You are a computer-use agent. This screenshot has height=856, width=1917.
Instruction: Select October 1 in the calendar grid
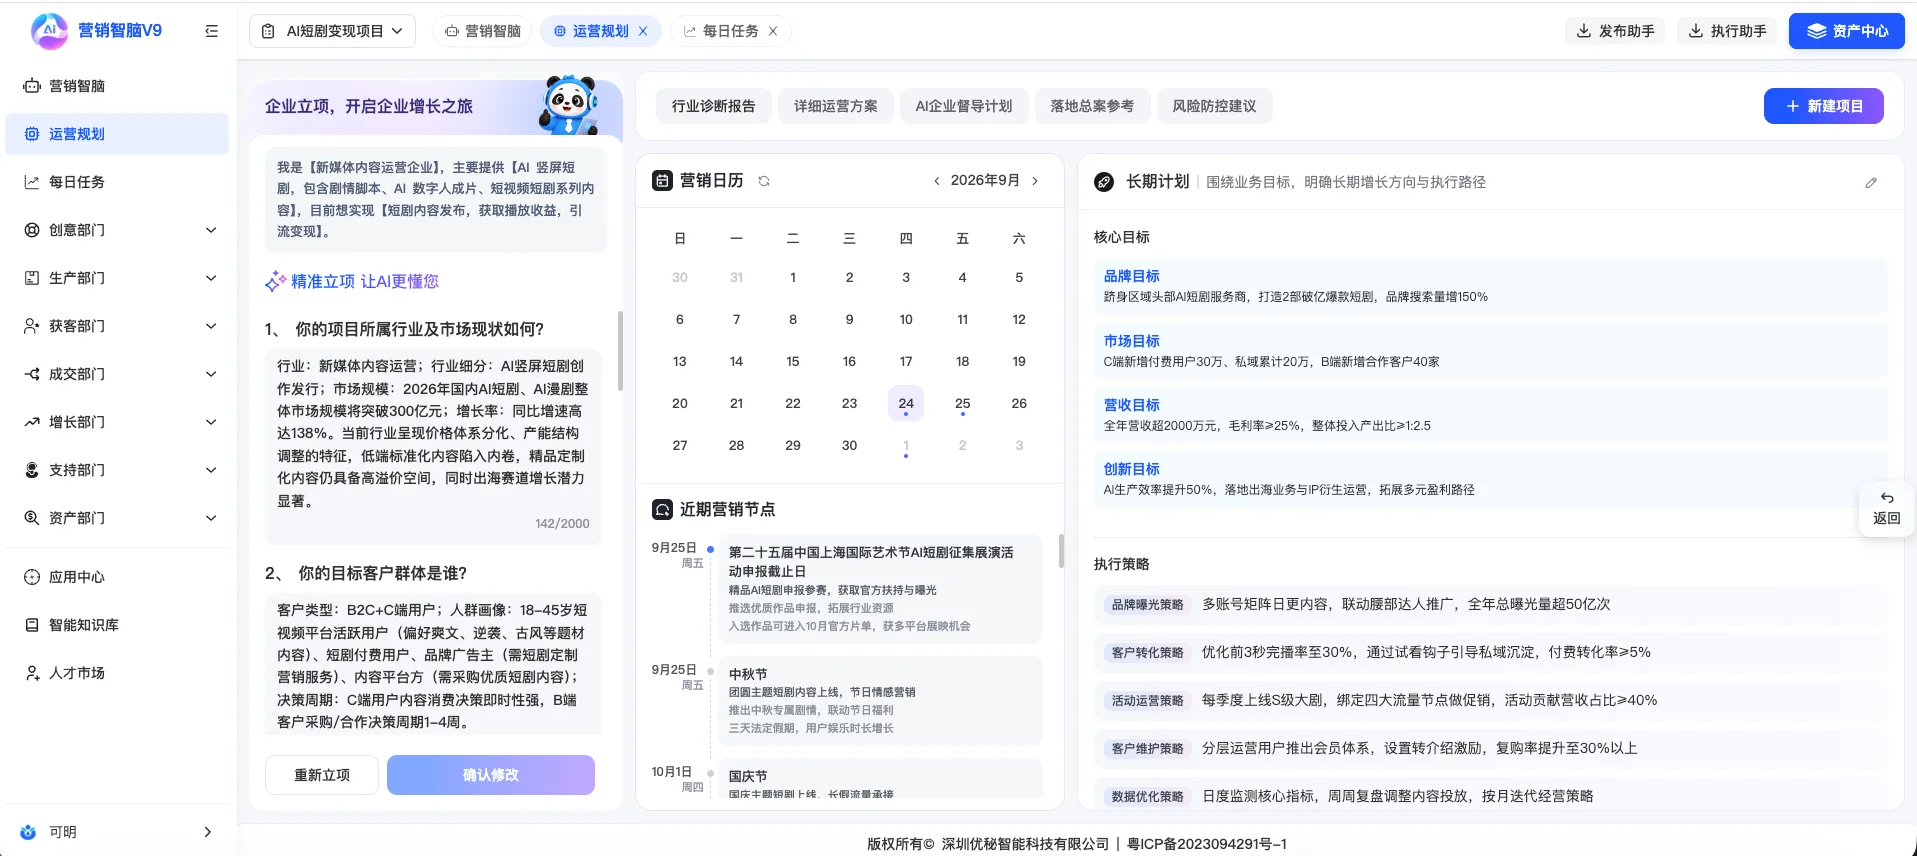point(906,446)
